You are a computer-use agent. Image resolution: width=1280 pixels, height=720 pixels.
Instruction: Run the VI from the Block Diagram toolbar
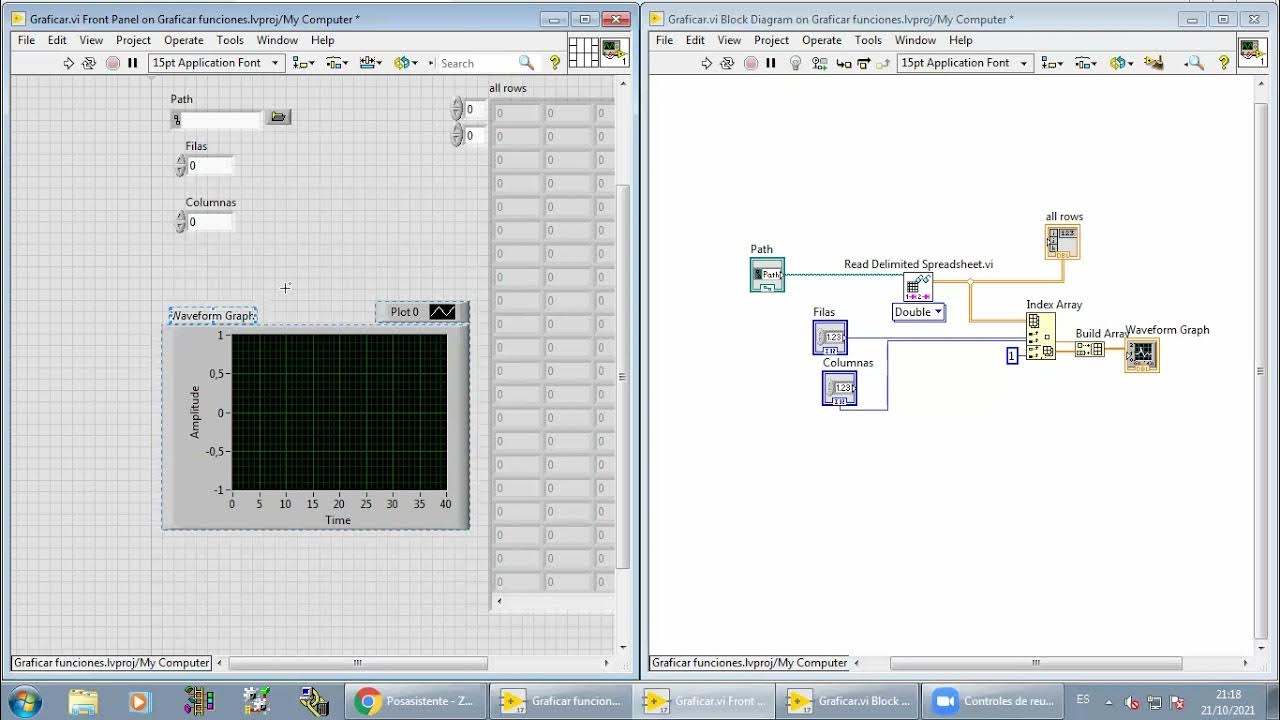click(707, 63)
